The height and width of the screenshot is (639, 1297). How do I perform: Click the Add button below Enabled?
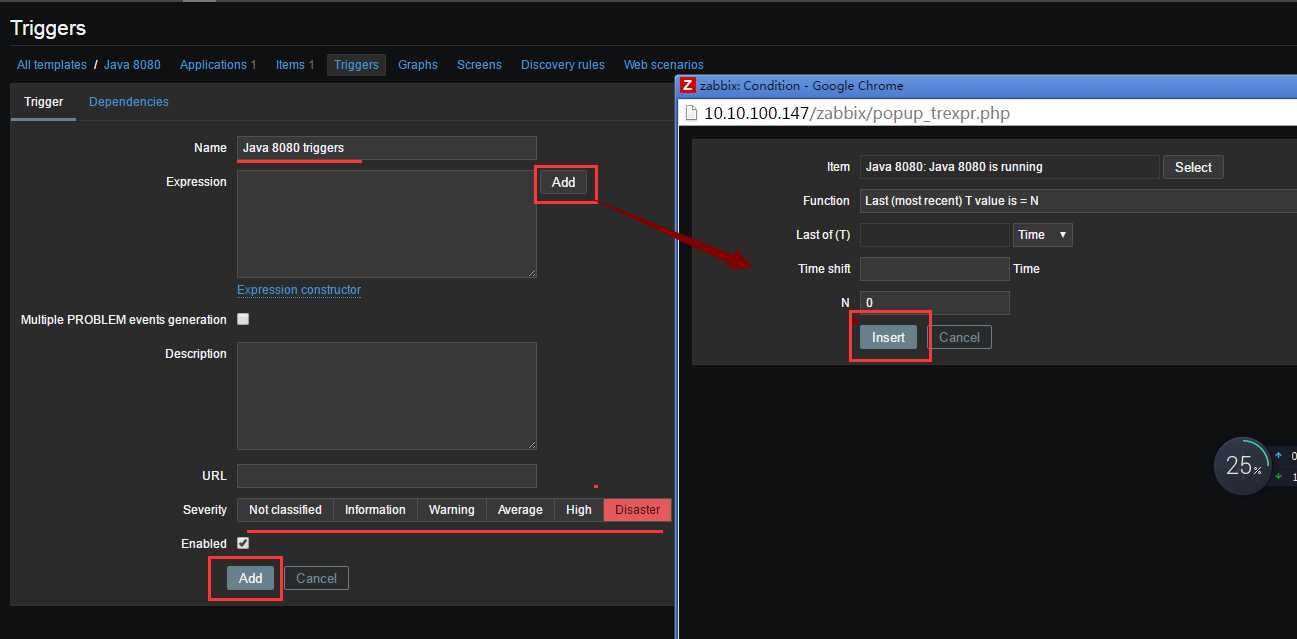[251, 578]
